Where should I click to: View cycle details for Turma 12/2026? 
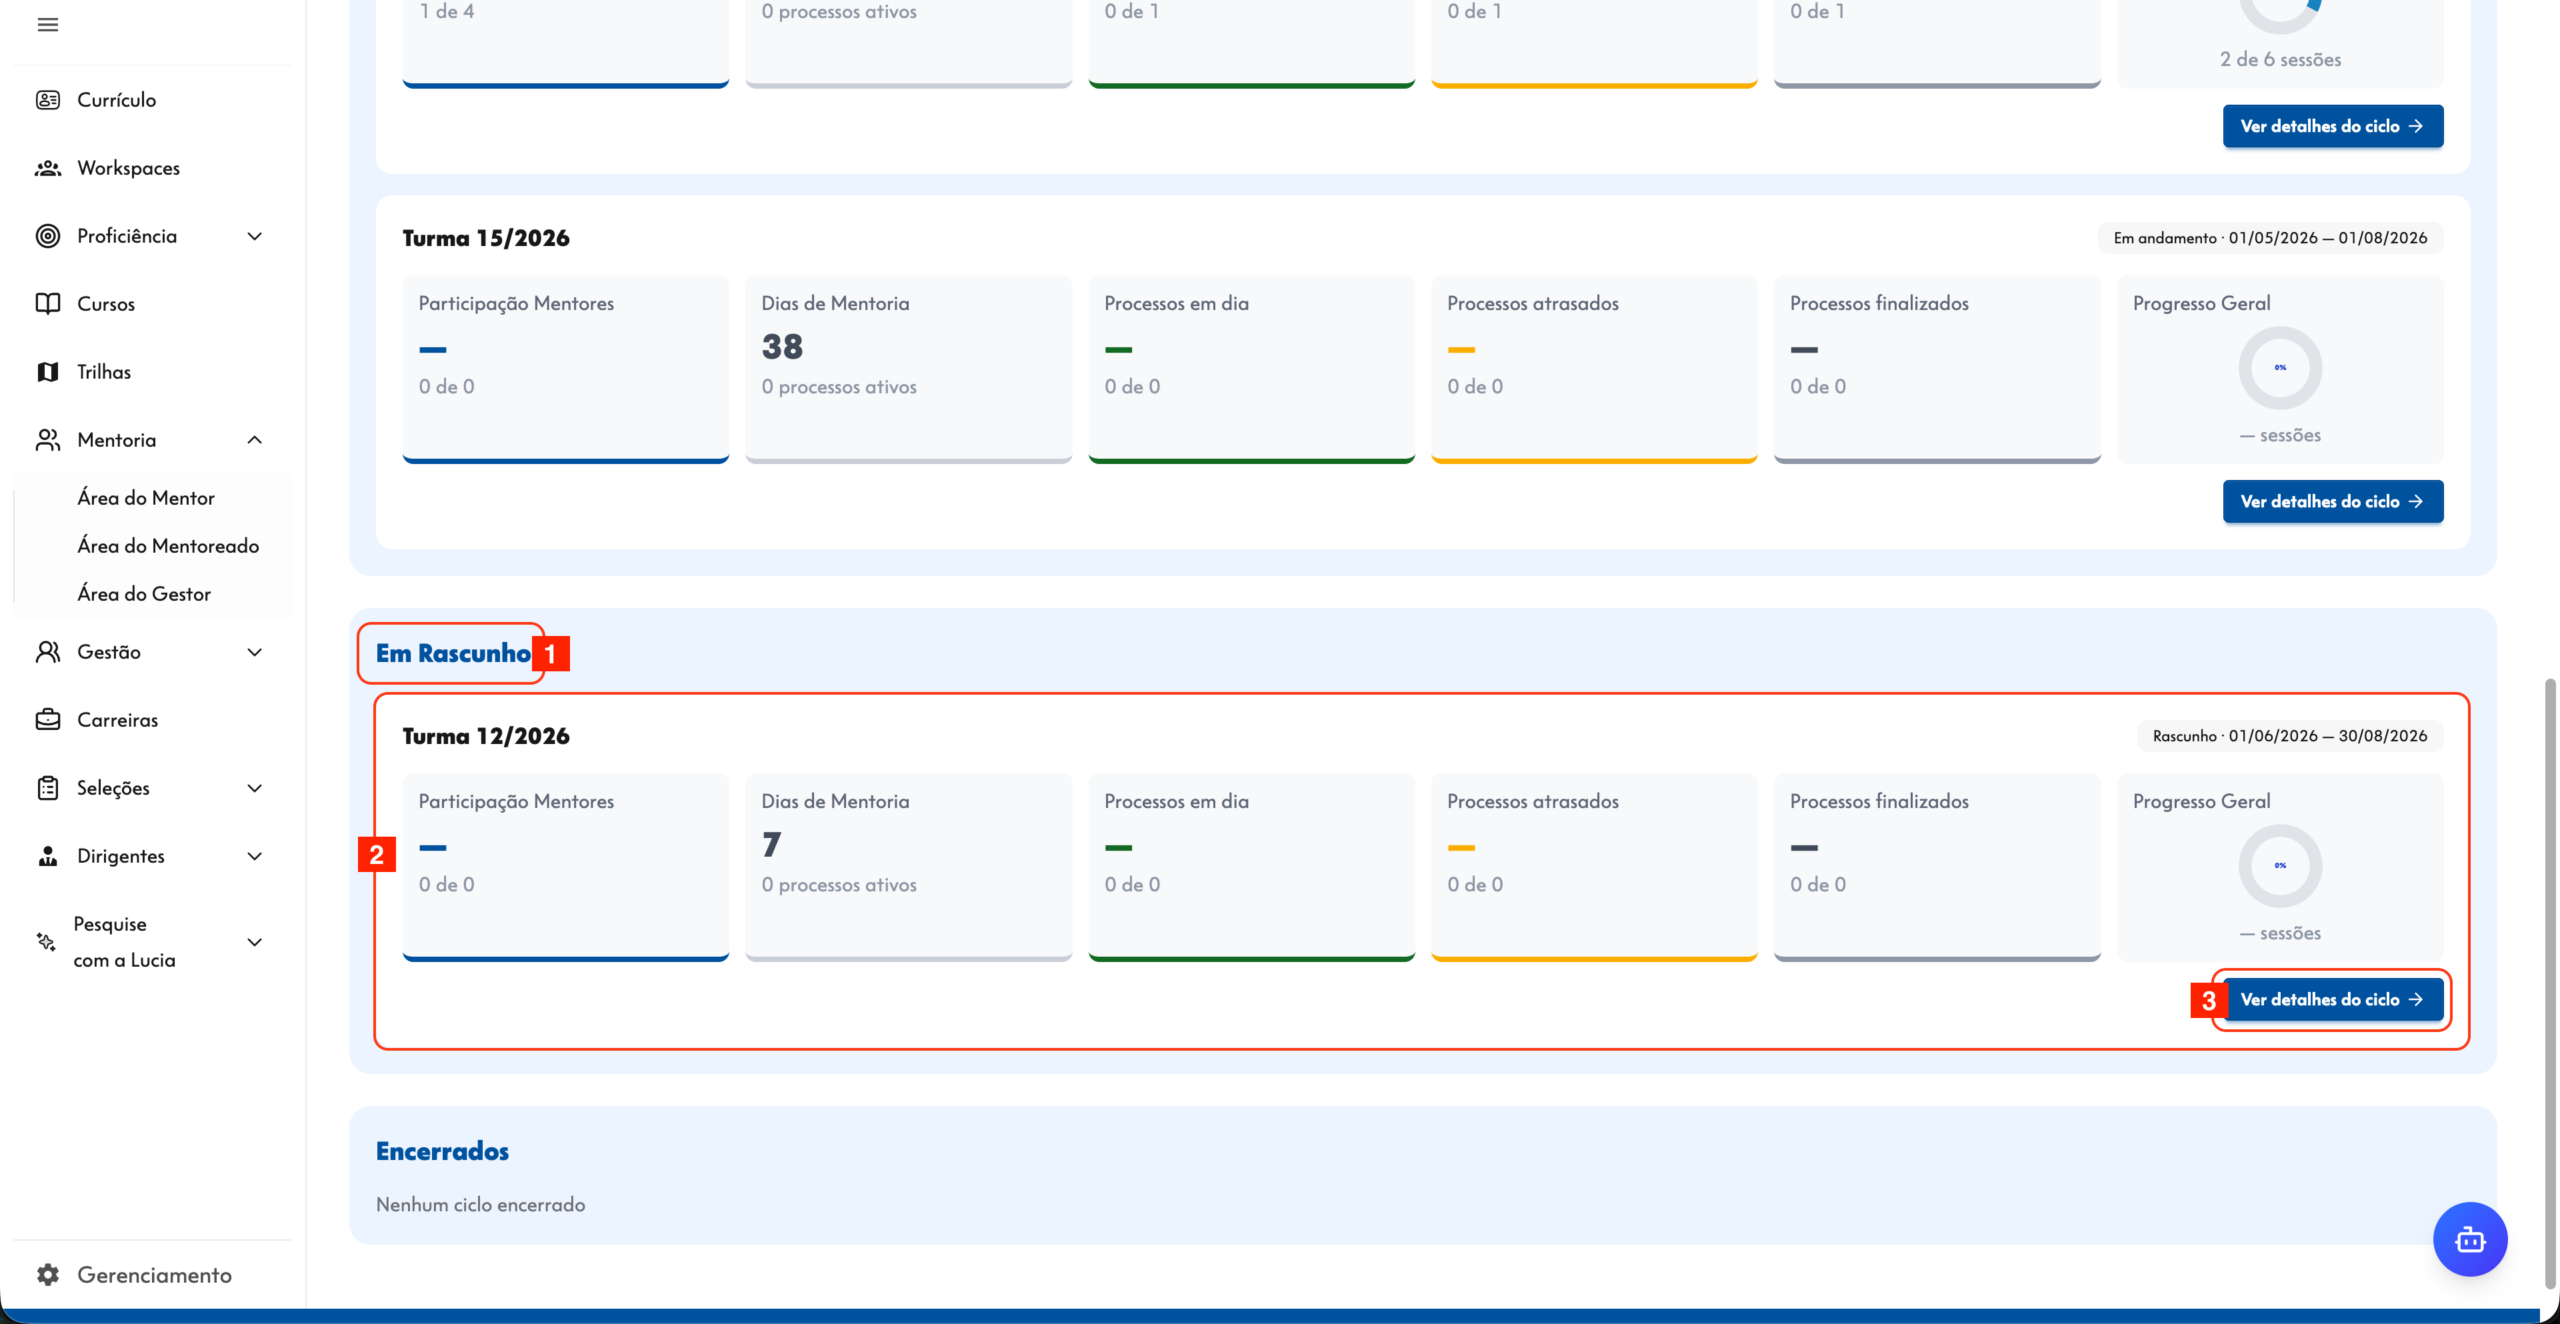(2332, 1000)
